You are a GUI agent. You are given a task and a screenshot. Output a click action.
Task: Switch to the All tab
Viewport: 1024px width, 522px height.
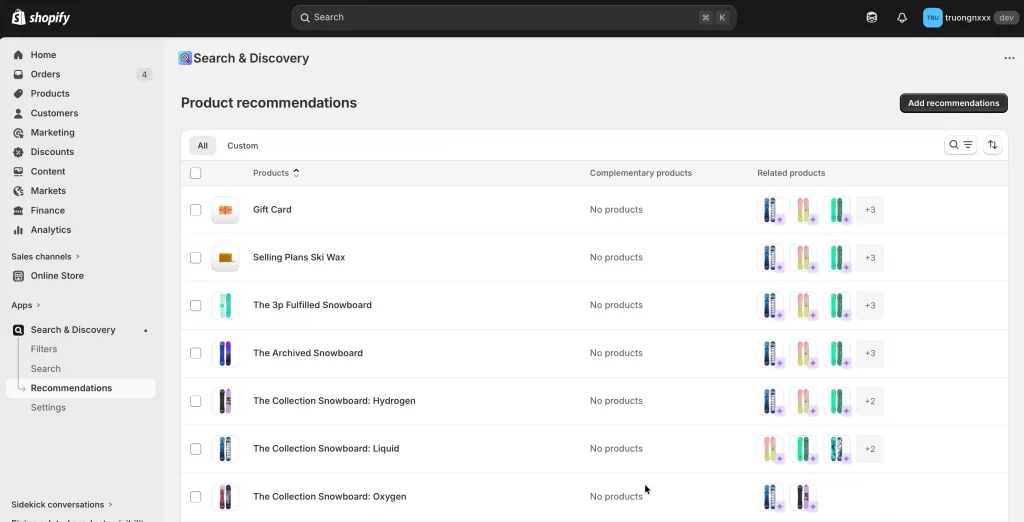point(202,146)
